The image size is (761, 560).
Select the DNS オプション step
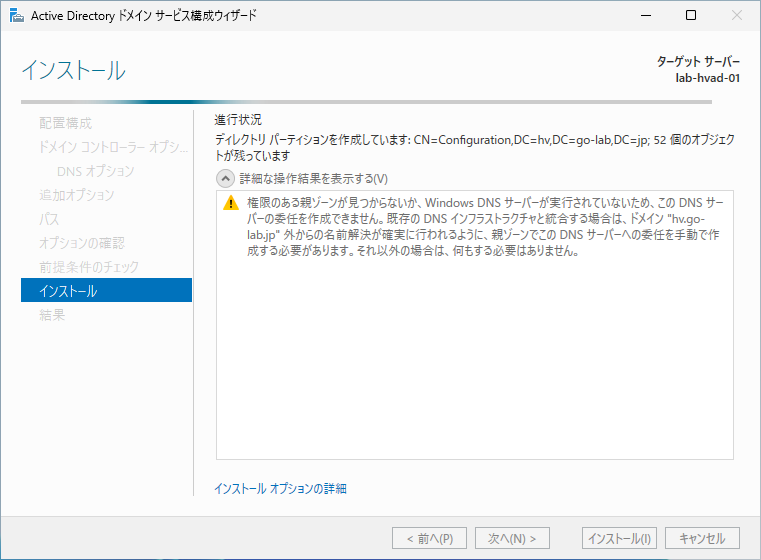click(96, 171)
